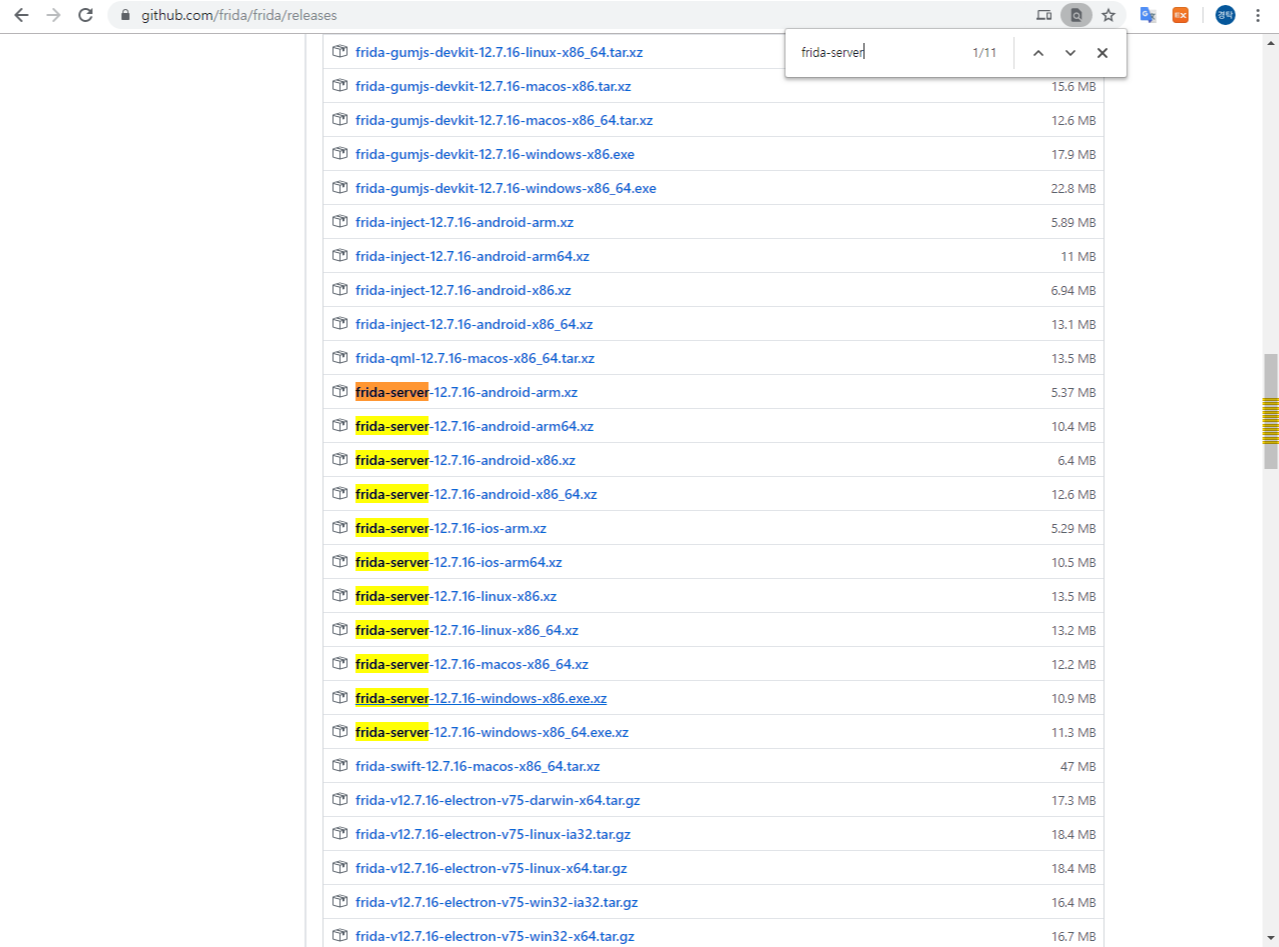Jump to next find result
This screenshot has height=947, width=1279.
[1070, 53]
